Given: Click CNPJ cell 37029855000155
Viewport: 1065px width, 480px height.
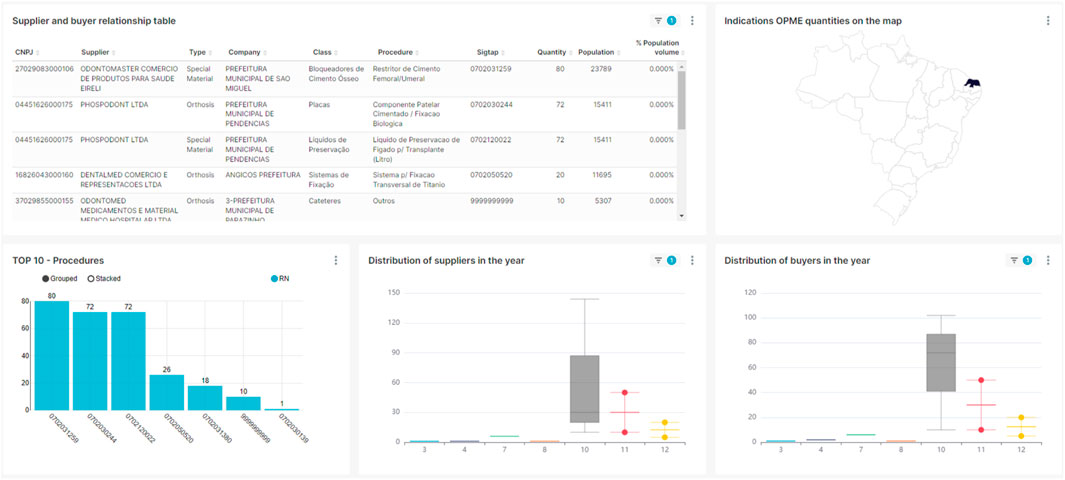Looking at the screenshot, I should point(44,202).
